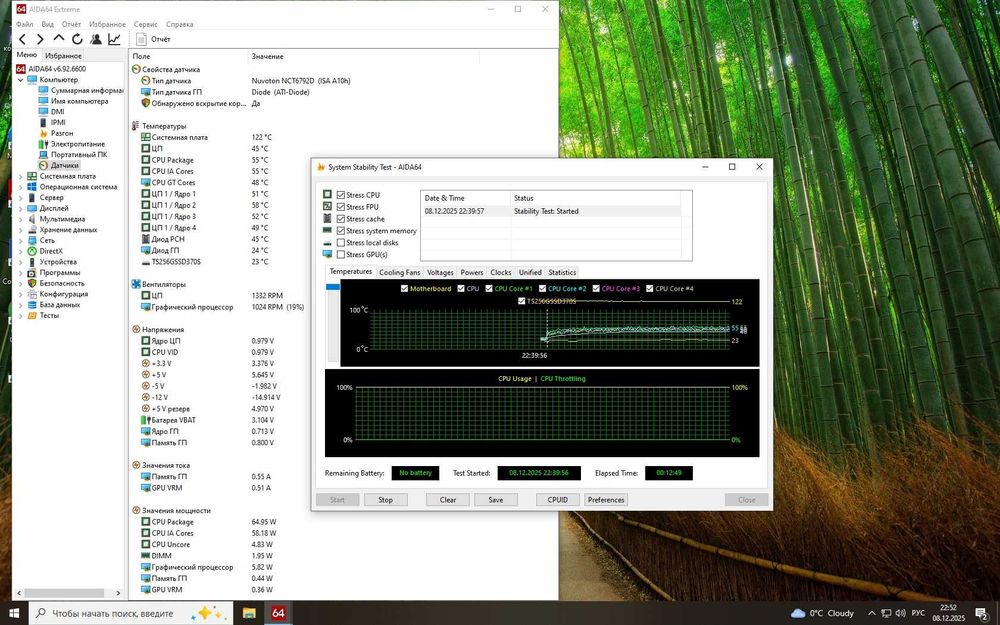Open Preferences in Stability Test
The height and width of the screenshot is (625, 1000).
(x=606, y=500)
